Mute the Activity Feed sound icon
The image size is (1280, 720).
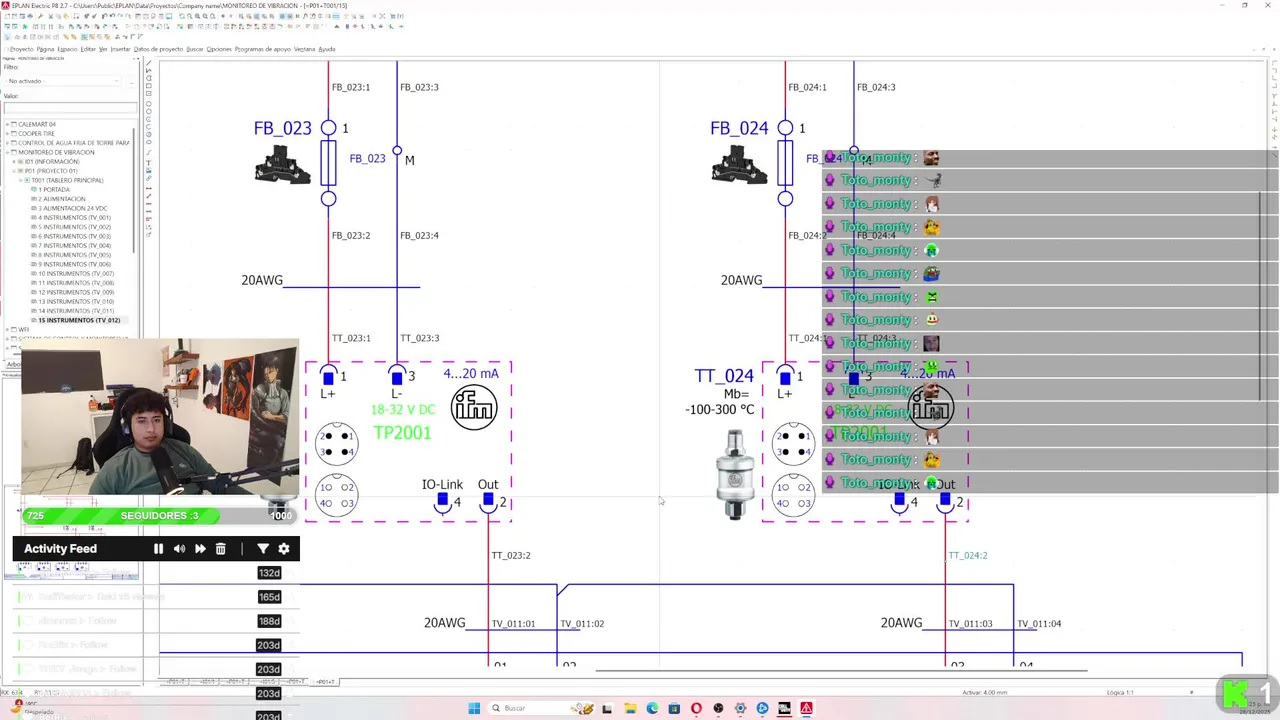[x=179, y=549]
